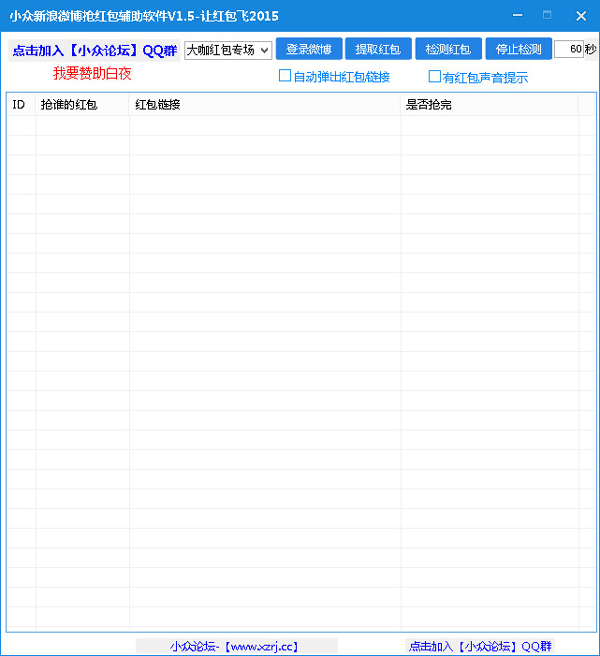Viewport: 600px width, 656px height.
Task: Minimize the application window
Action: click(516, 15)
